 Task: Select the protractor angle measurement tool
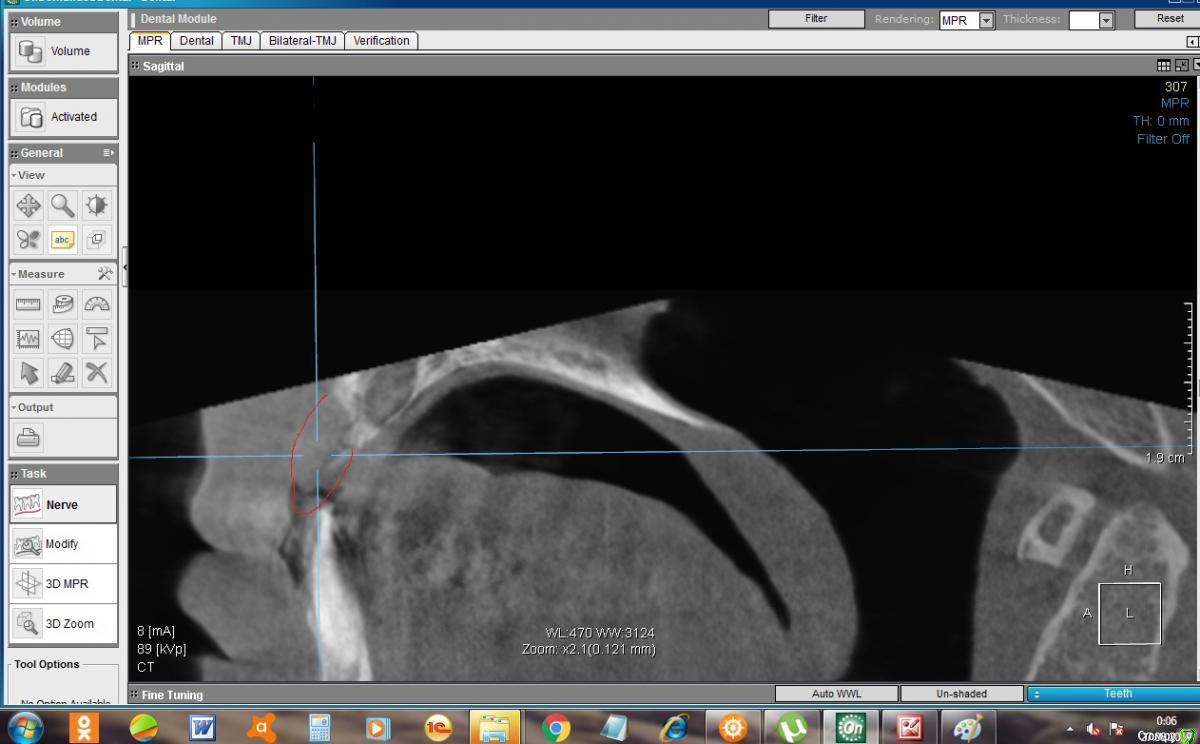pyautogui.click(x=97, y=305)
